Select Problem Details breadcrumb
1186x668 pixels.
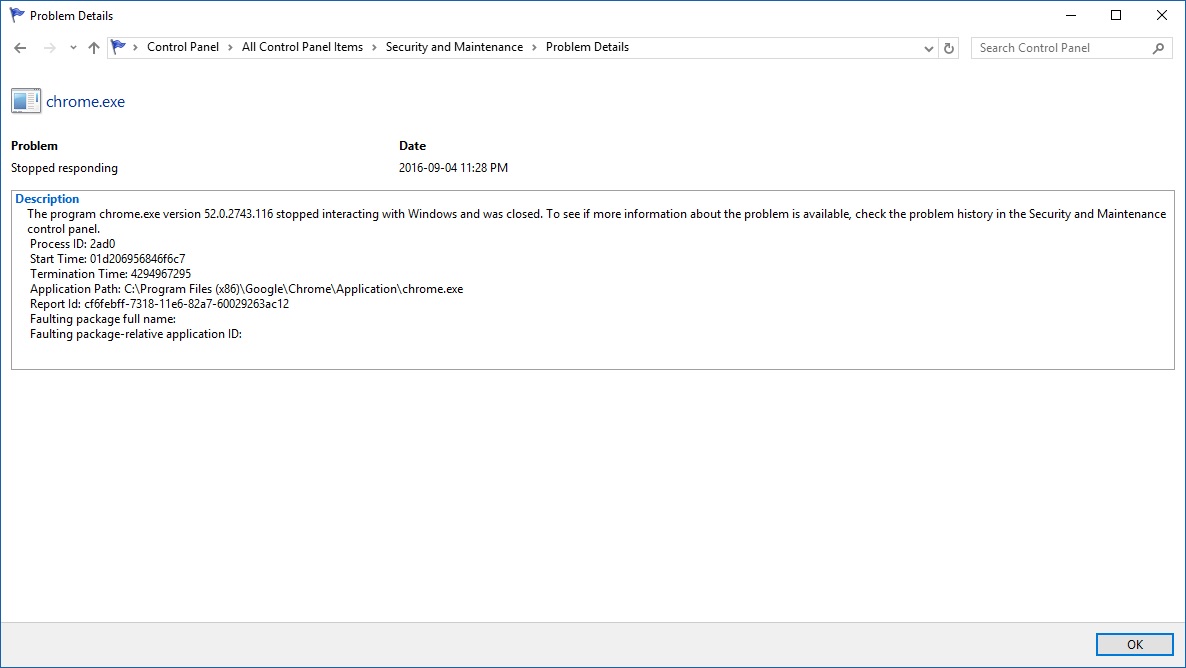[587, 47]
